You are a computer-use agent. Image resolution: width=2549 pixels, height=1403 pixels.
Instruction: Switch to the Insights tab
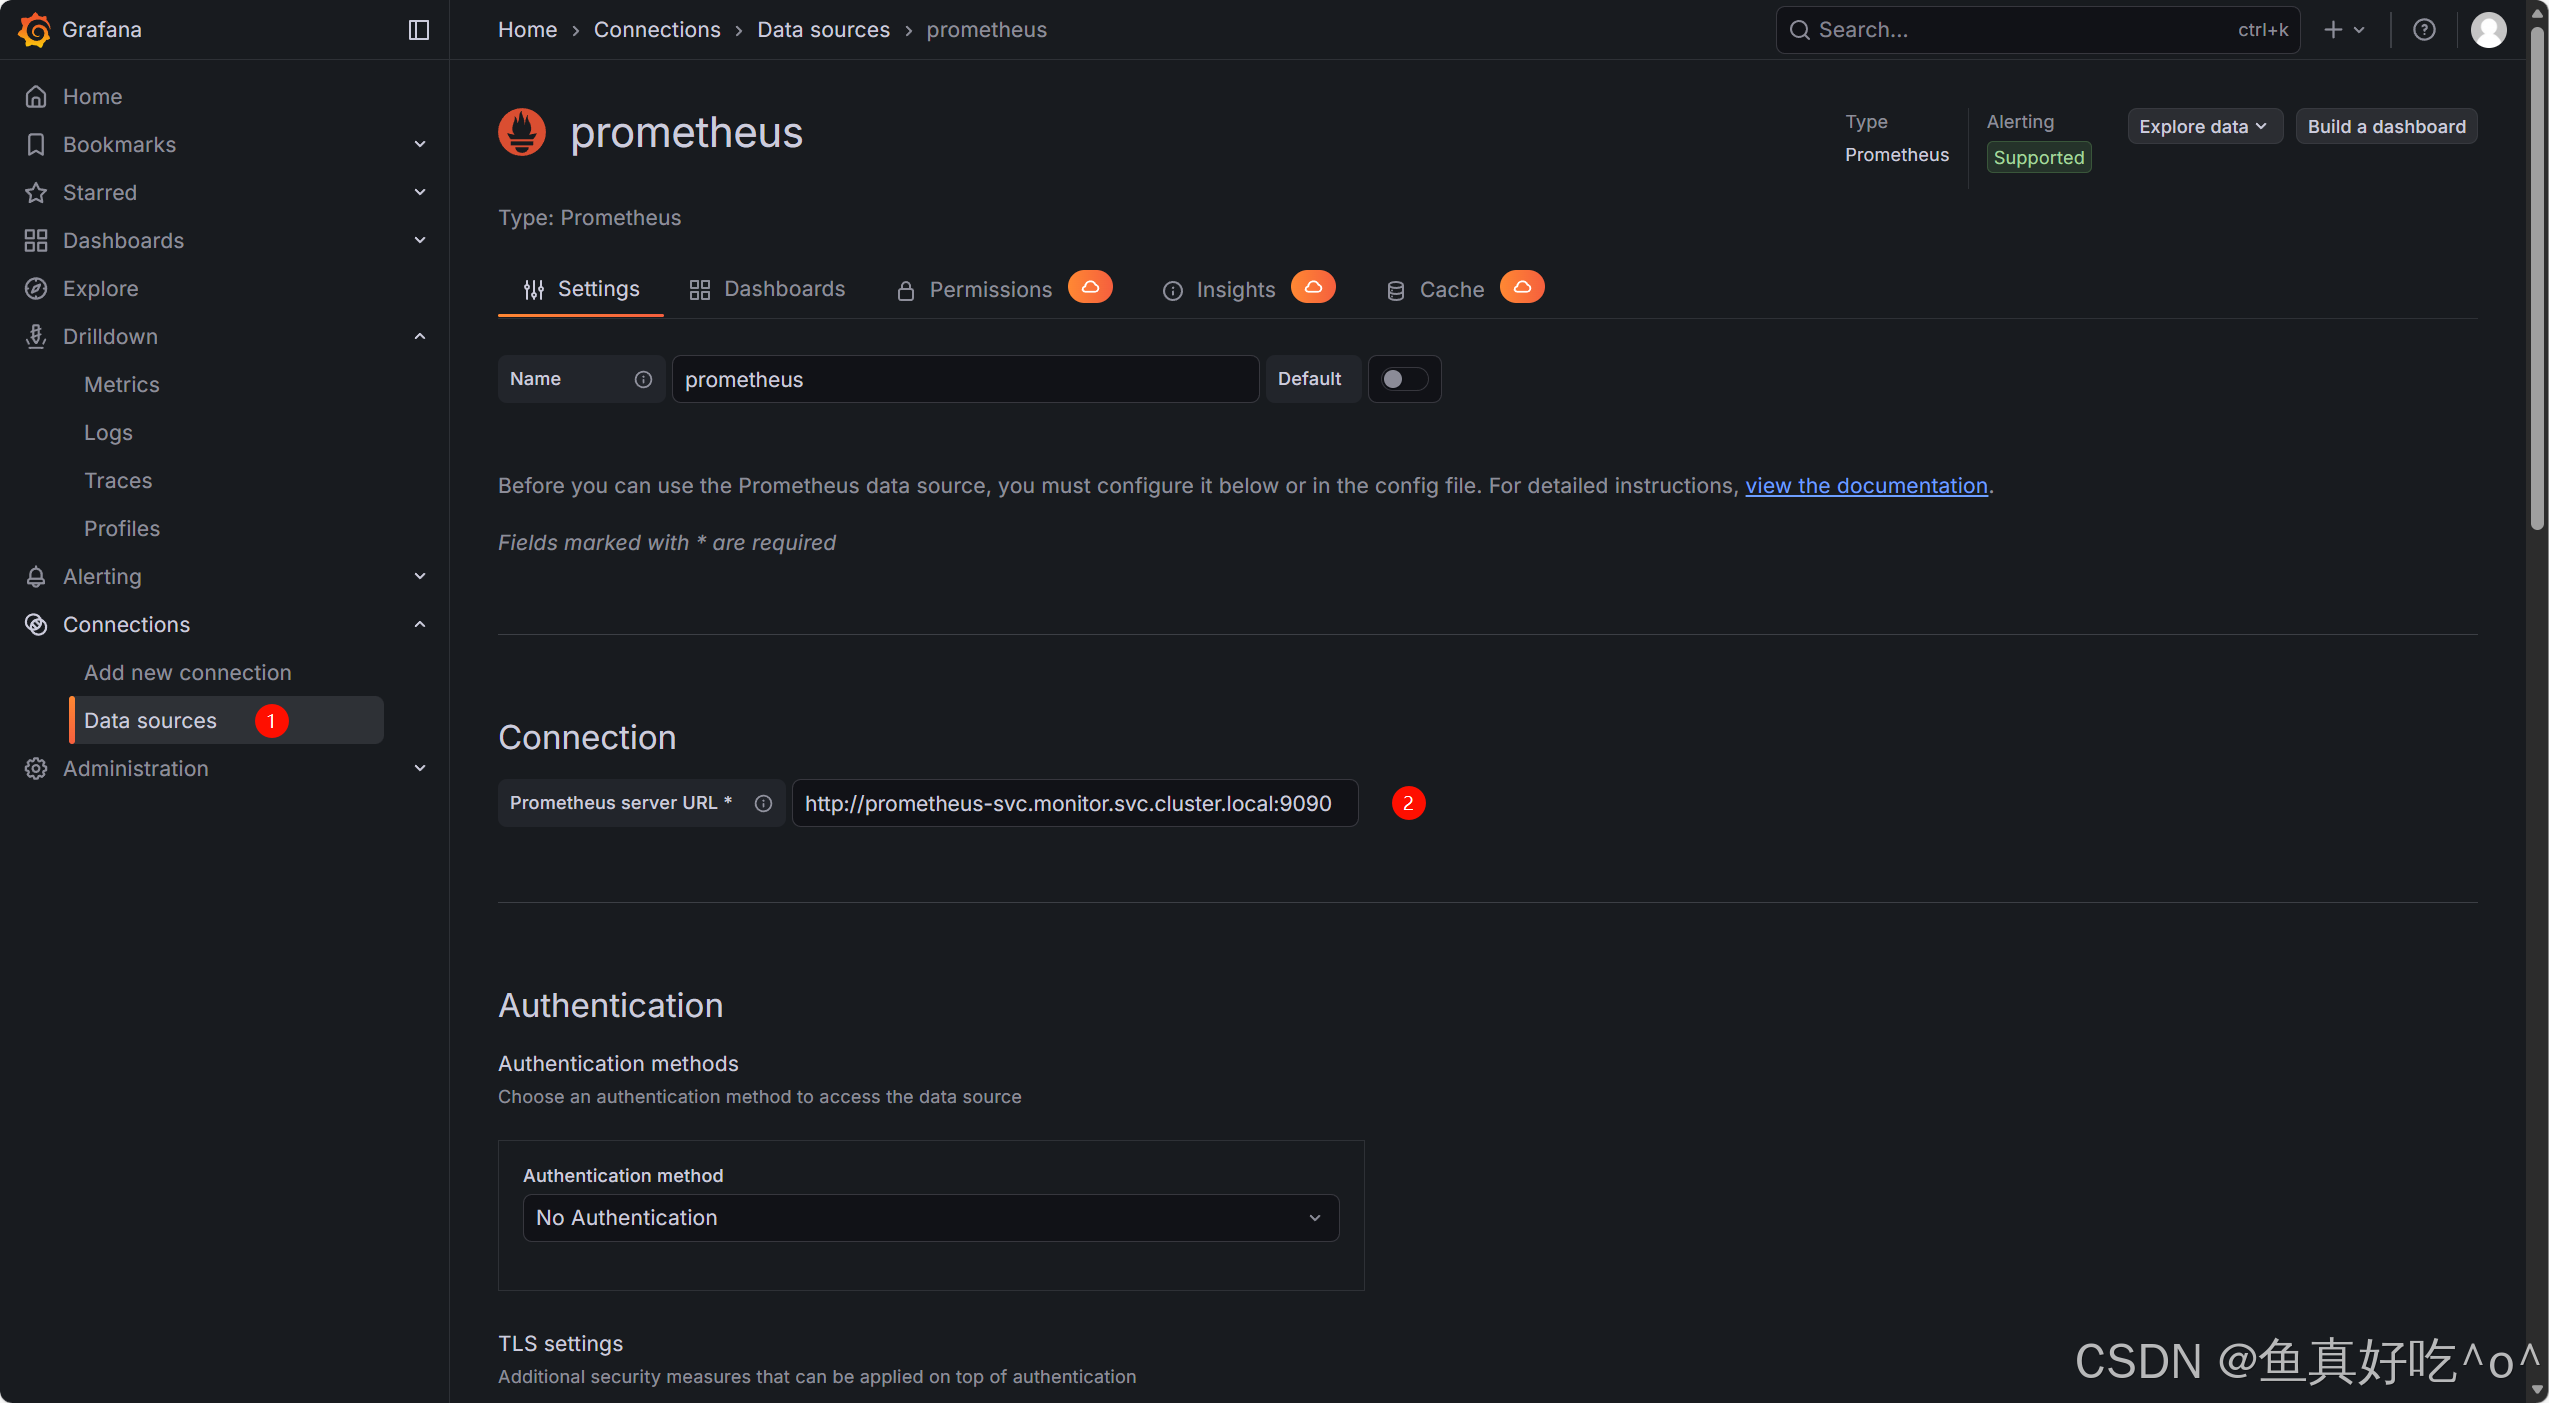1219,290
